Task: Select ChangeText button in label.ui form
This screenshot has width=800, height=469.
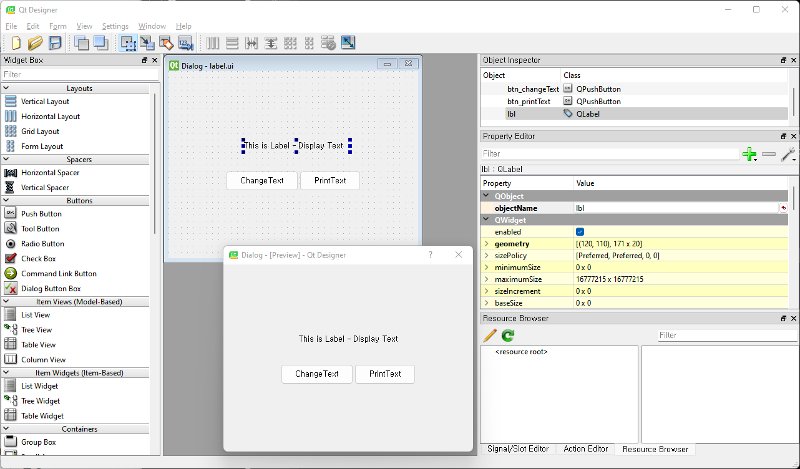Action: point(262,181)
